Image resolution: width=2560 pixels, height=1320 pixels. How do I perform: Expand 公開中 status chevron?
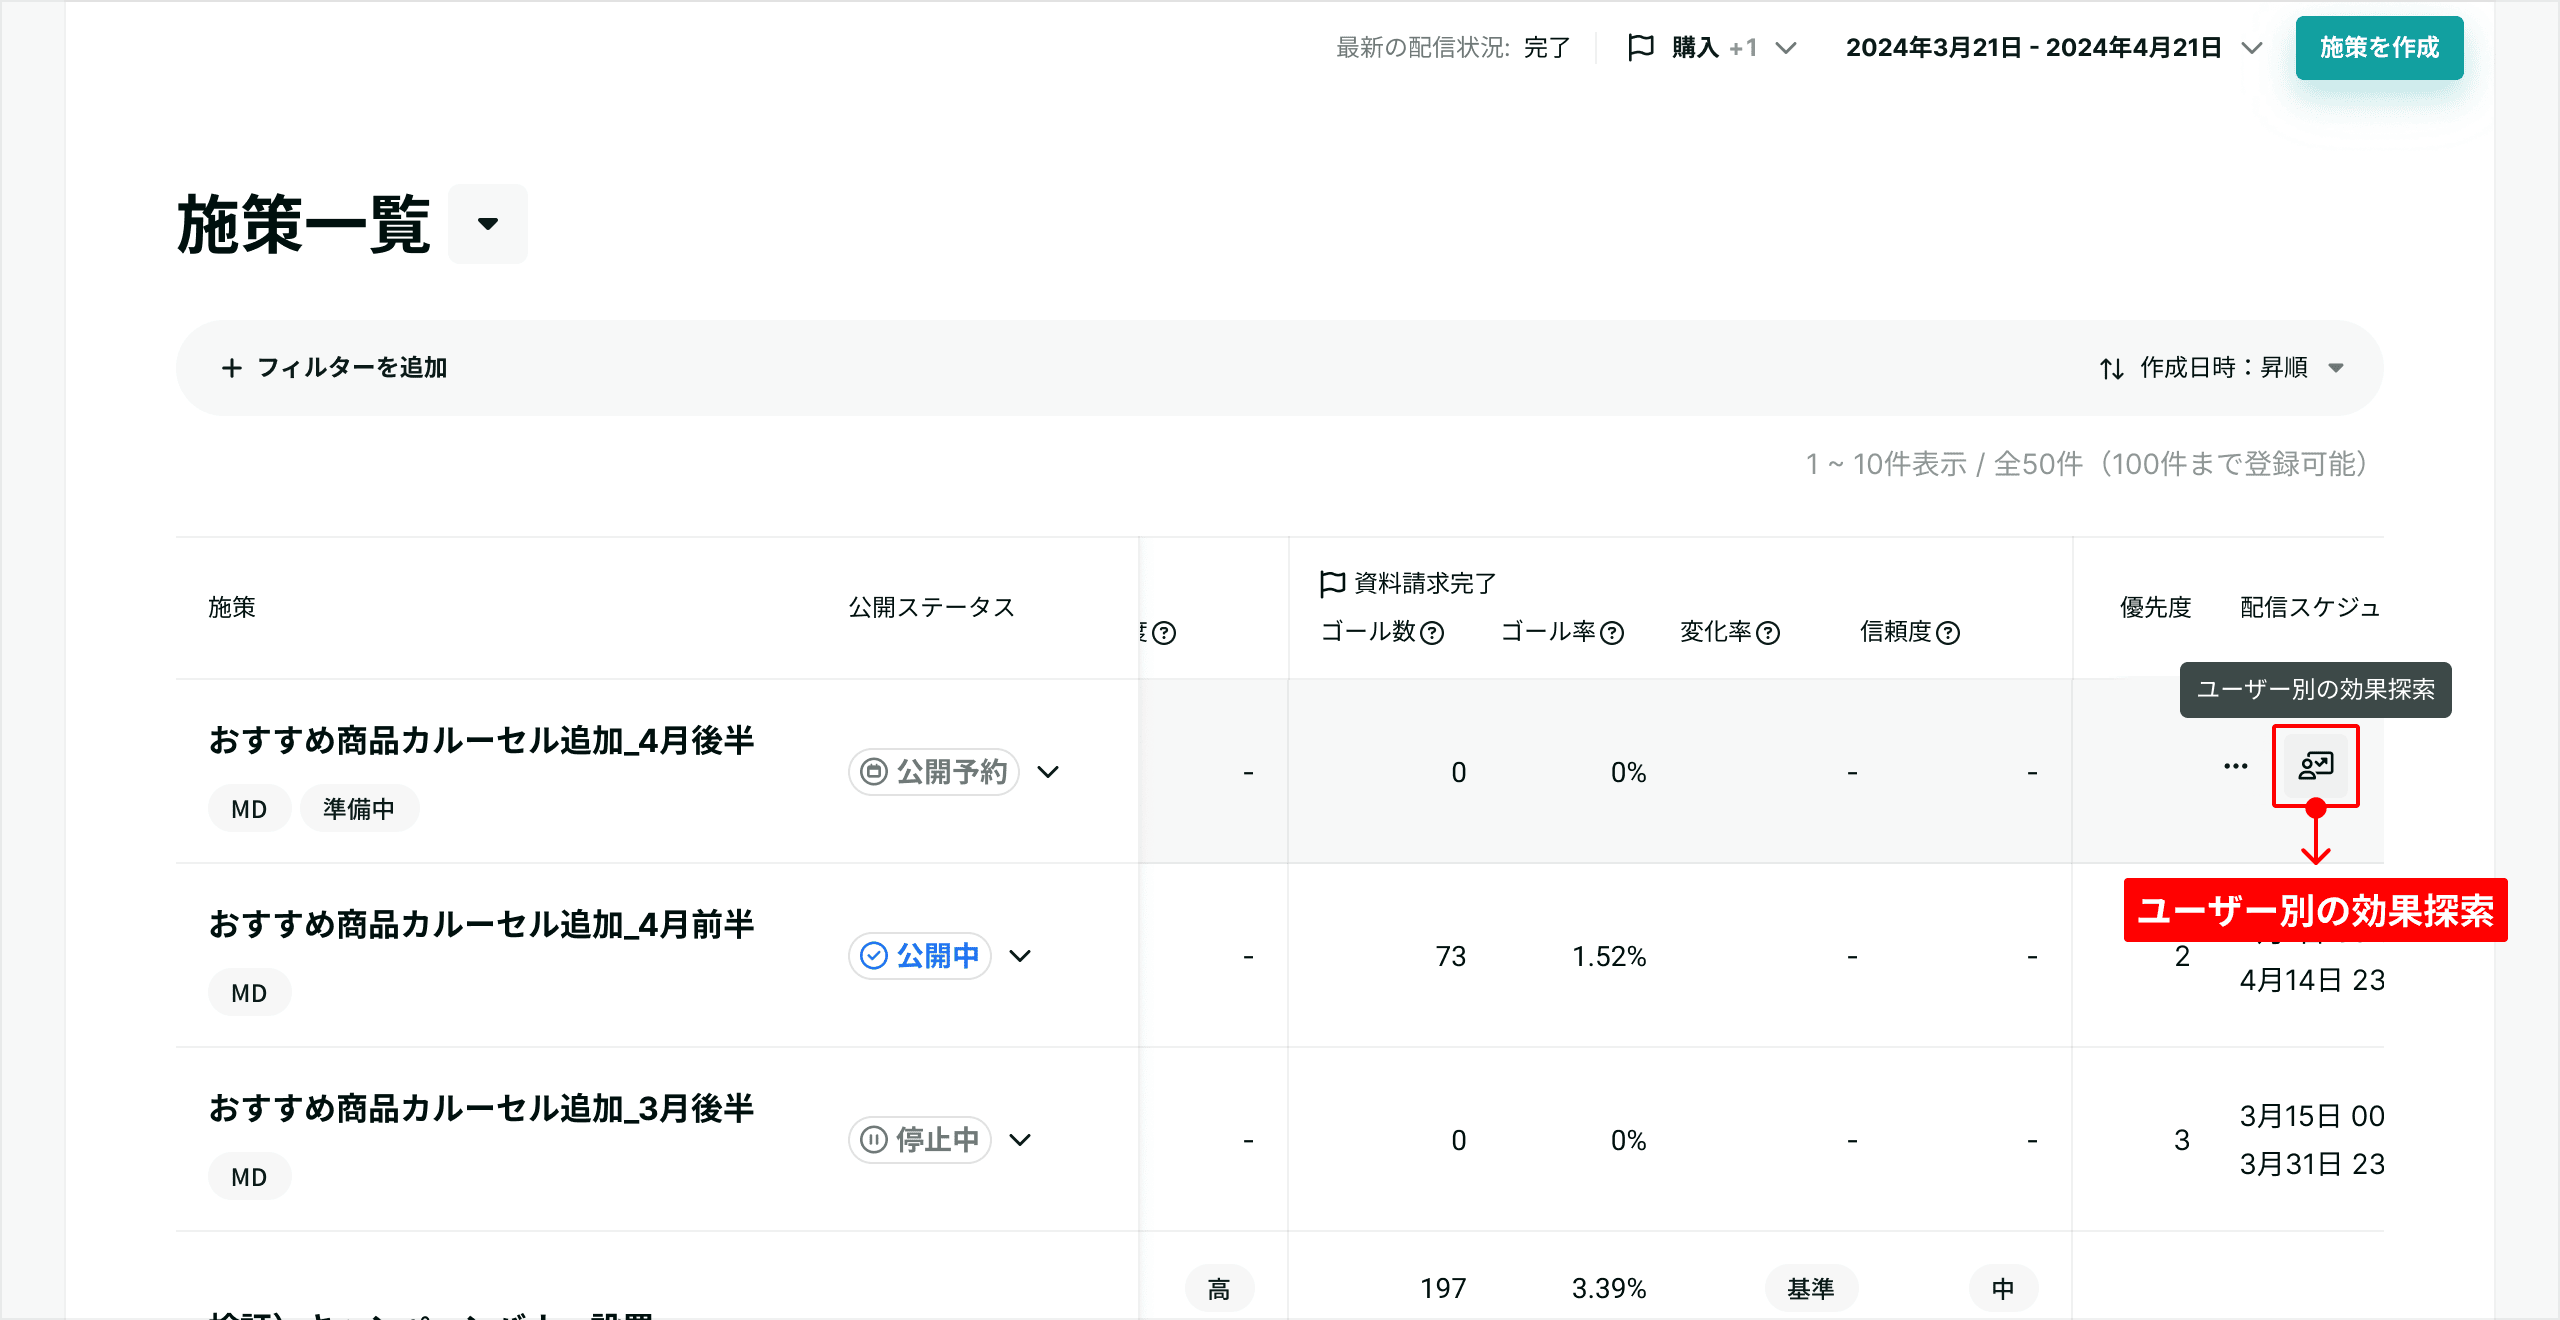tap(1020, 956)
